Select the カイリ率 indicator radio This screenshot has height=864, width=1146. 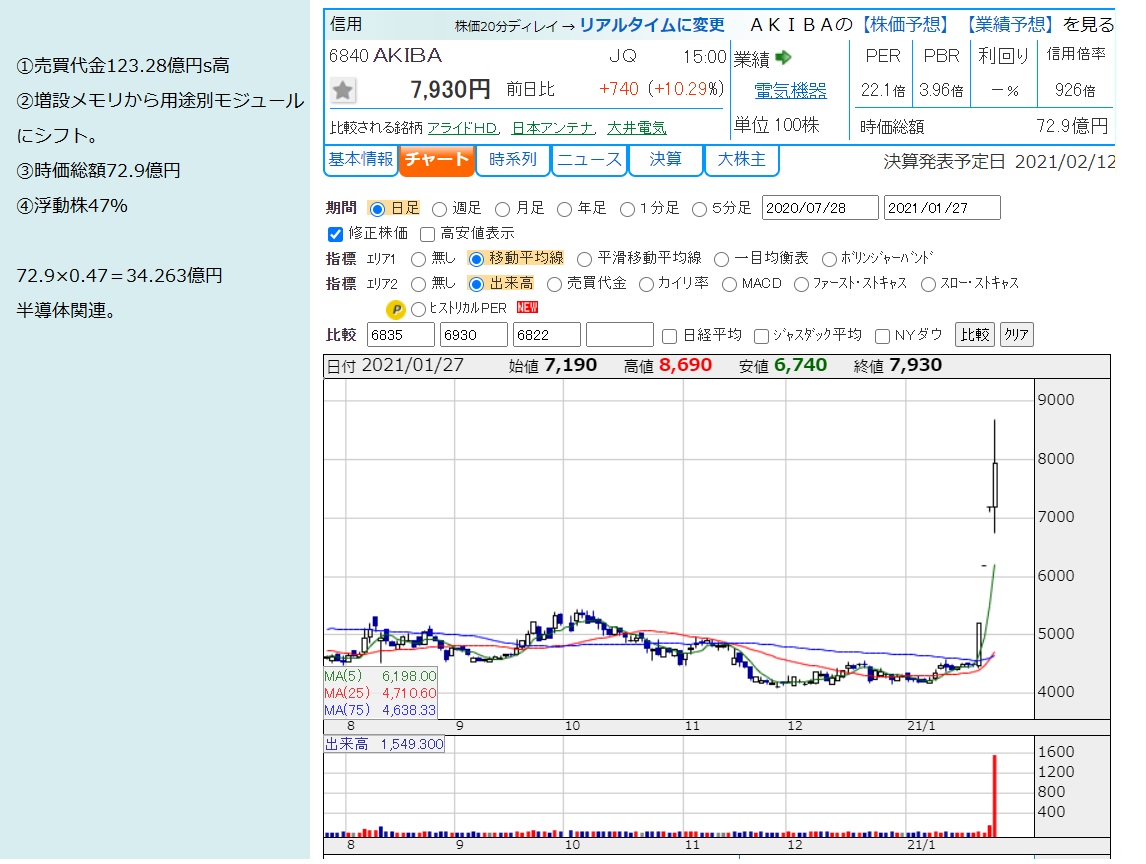click(x=646, y=284)
